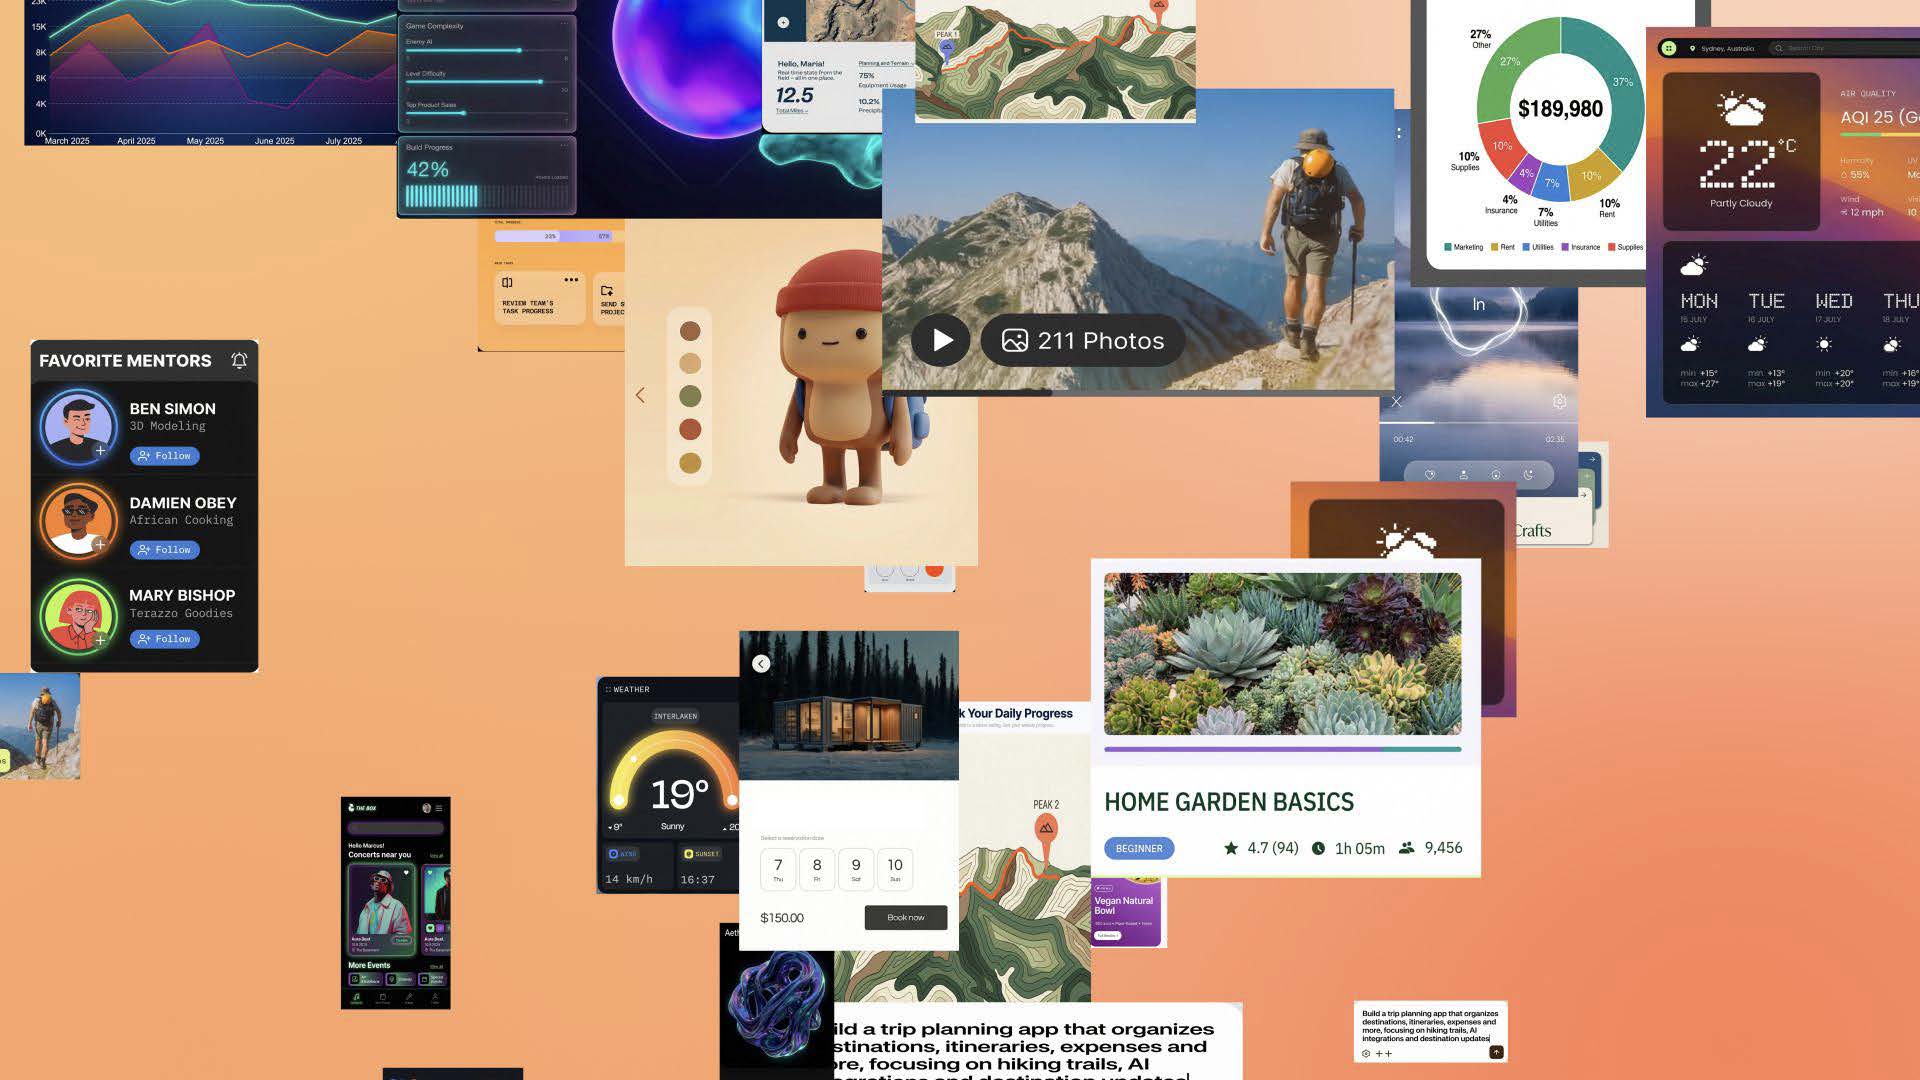Play the hiking video
This screenshot has width=1920, height=1080.
tap(940, 340)
